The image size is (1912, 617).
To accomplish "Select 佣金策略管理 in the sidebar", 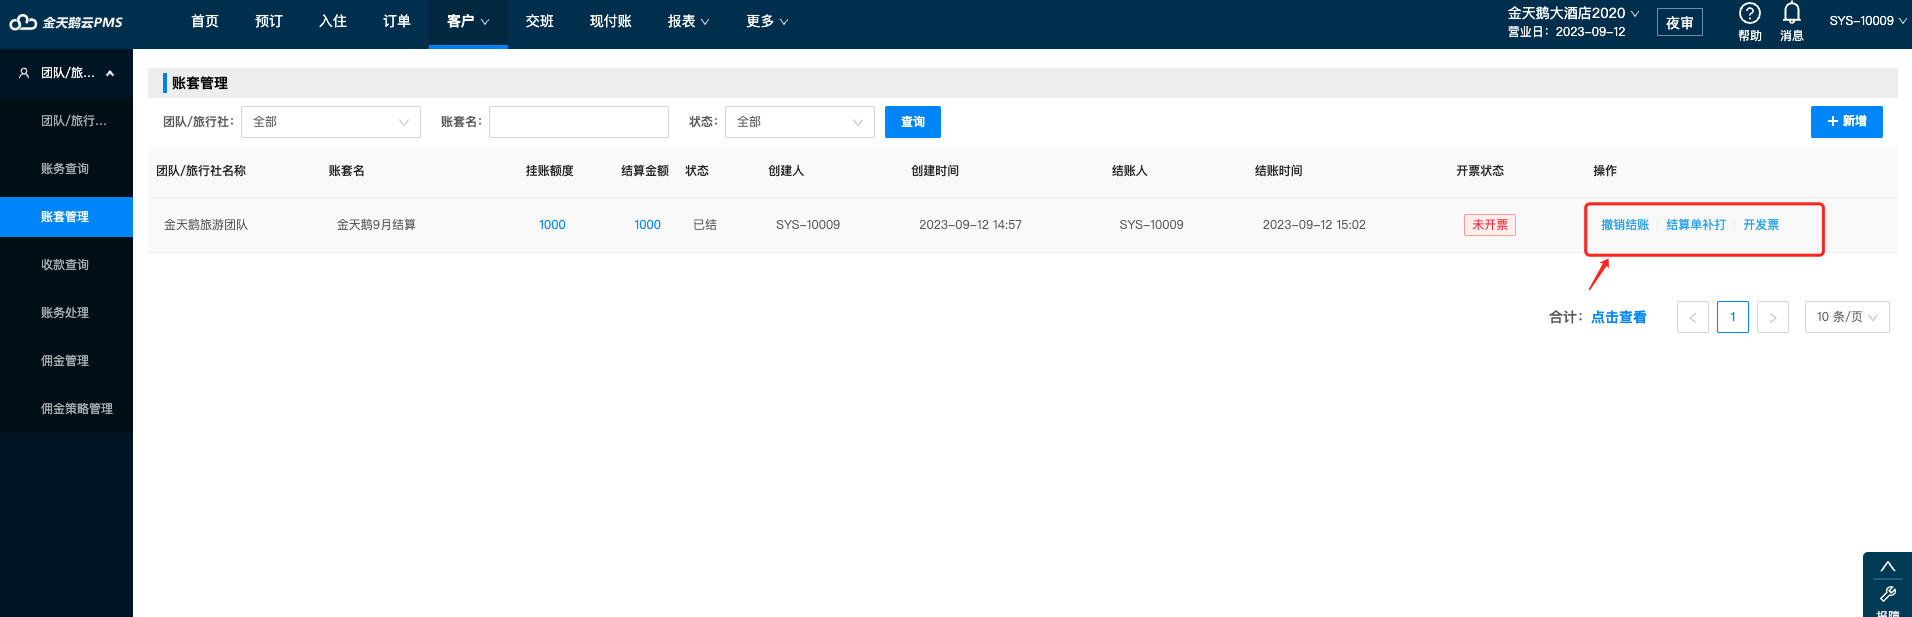I will click(66, 409).
